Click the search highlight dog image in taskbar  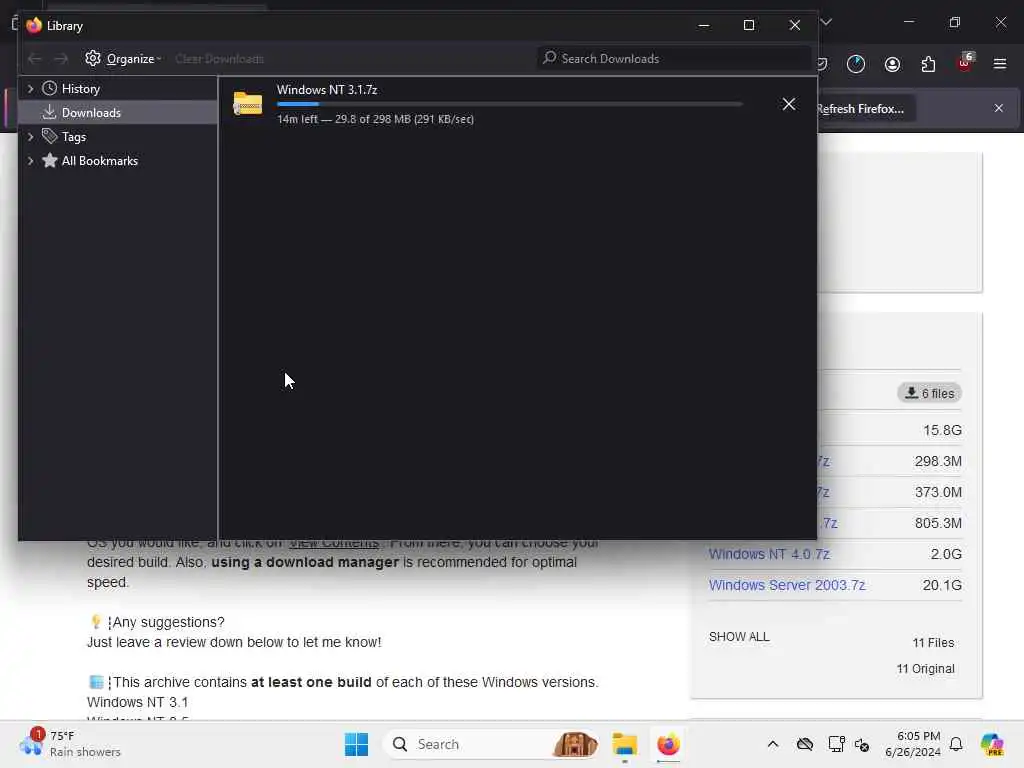575,744
